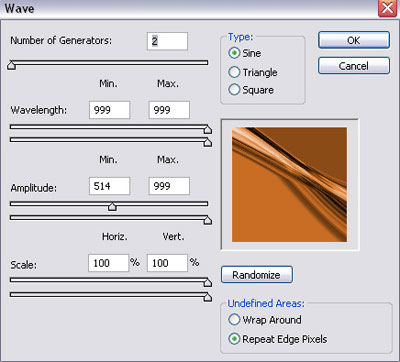The height and width of the screenshot is (362, 400).
Task: Click the Horiz. Scale input field
Action: tap(108, 263)
